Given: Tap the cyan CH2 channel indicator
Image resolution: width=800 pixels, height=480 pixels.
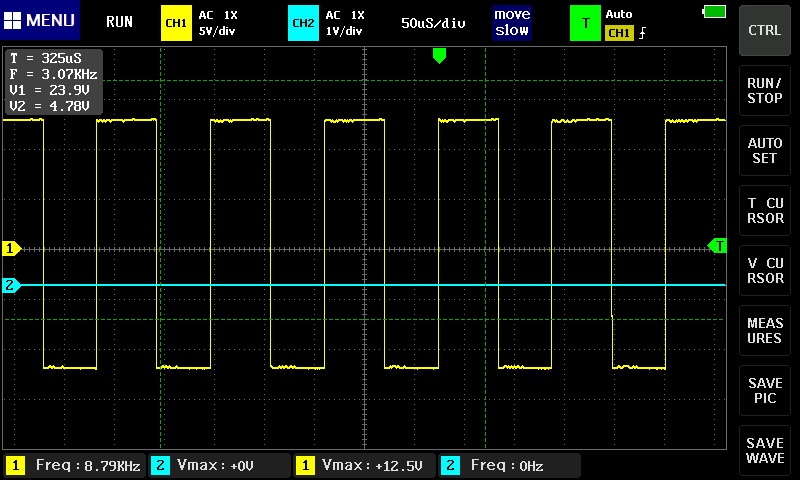Looking at the screenshot, I should point(303,22).
